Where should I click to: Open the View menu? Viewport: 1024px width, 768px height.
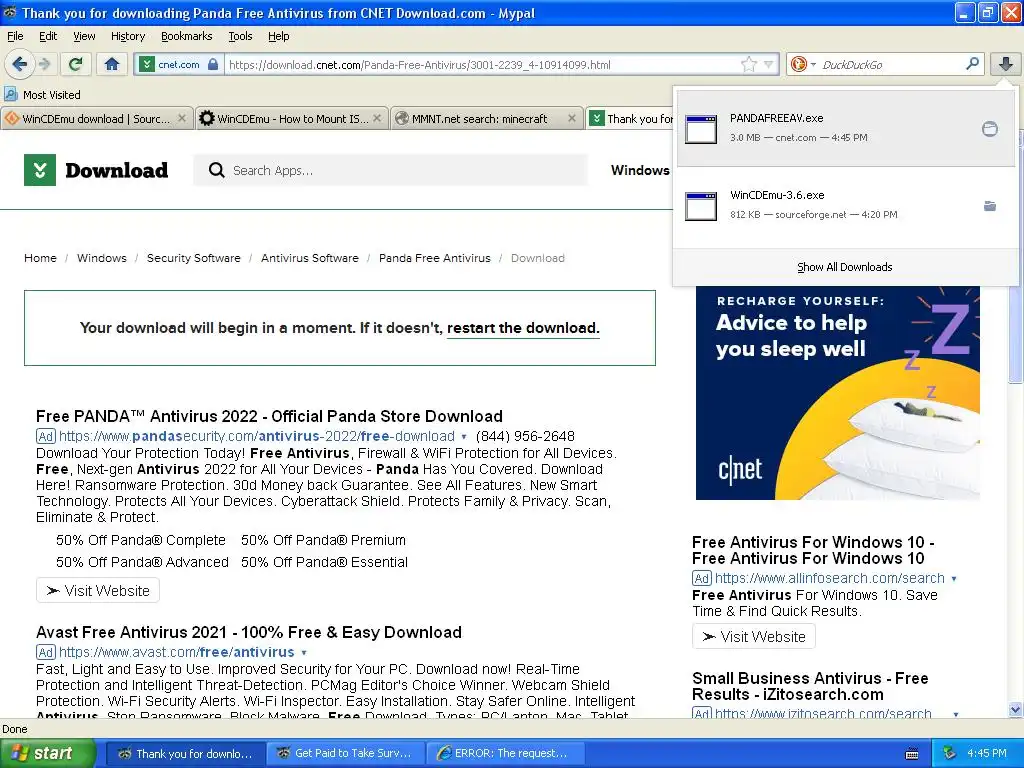click(x=84, y=36)
